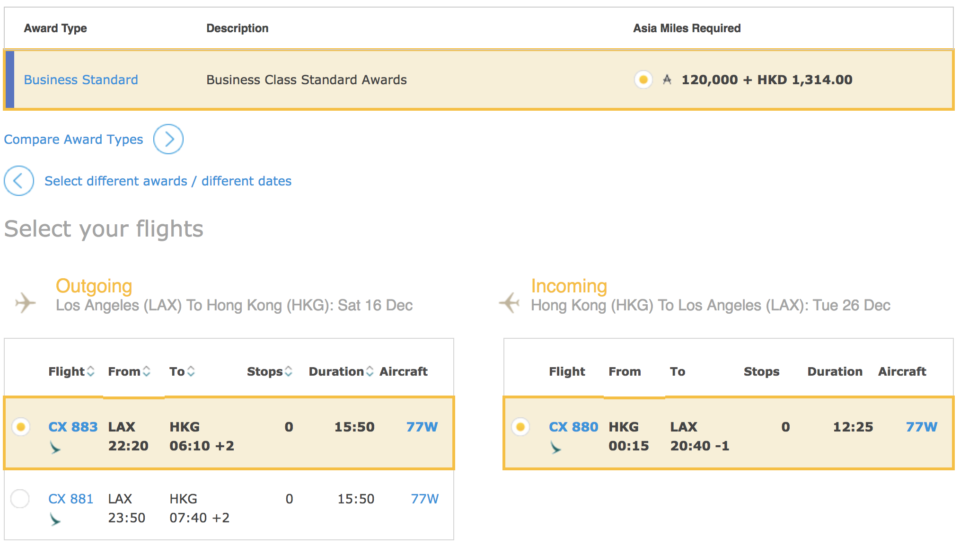Open Select different awards / different dates
The height and width of the screenshot is (546, 960).
pos(168,181)
